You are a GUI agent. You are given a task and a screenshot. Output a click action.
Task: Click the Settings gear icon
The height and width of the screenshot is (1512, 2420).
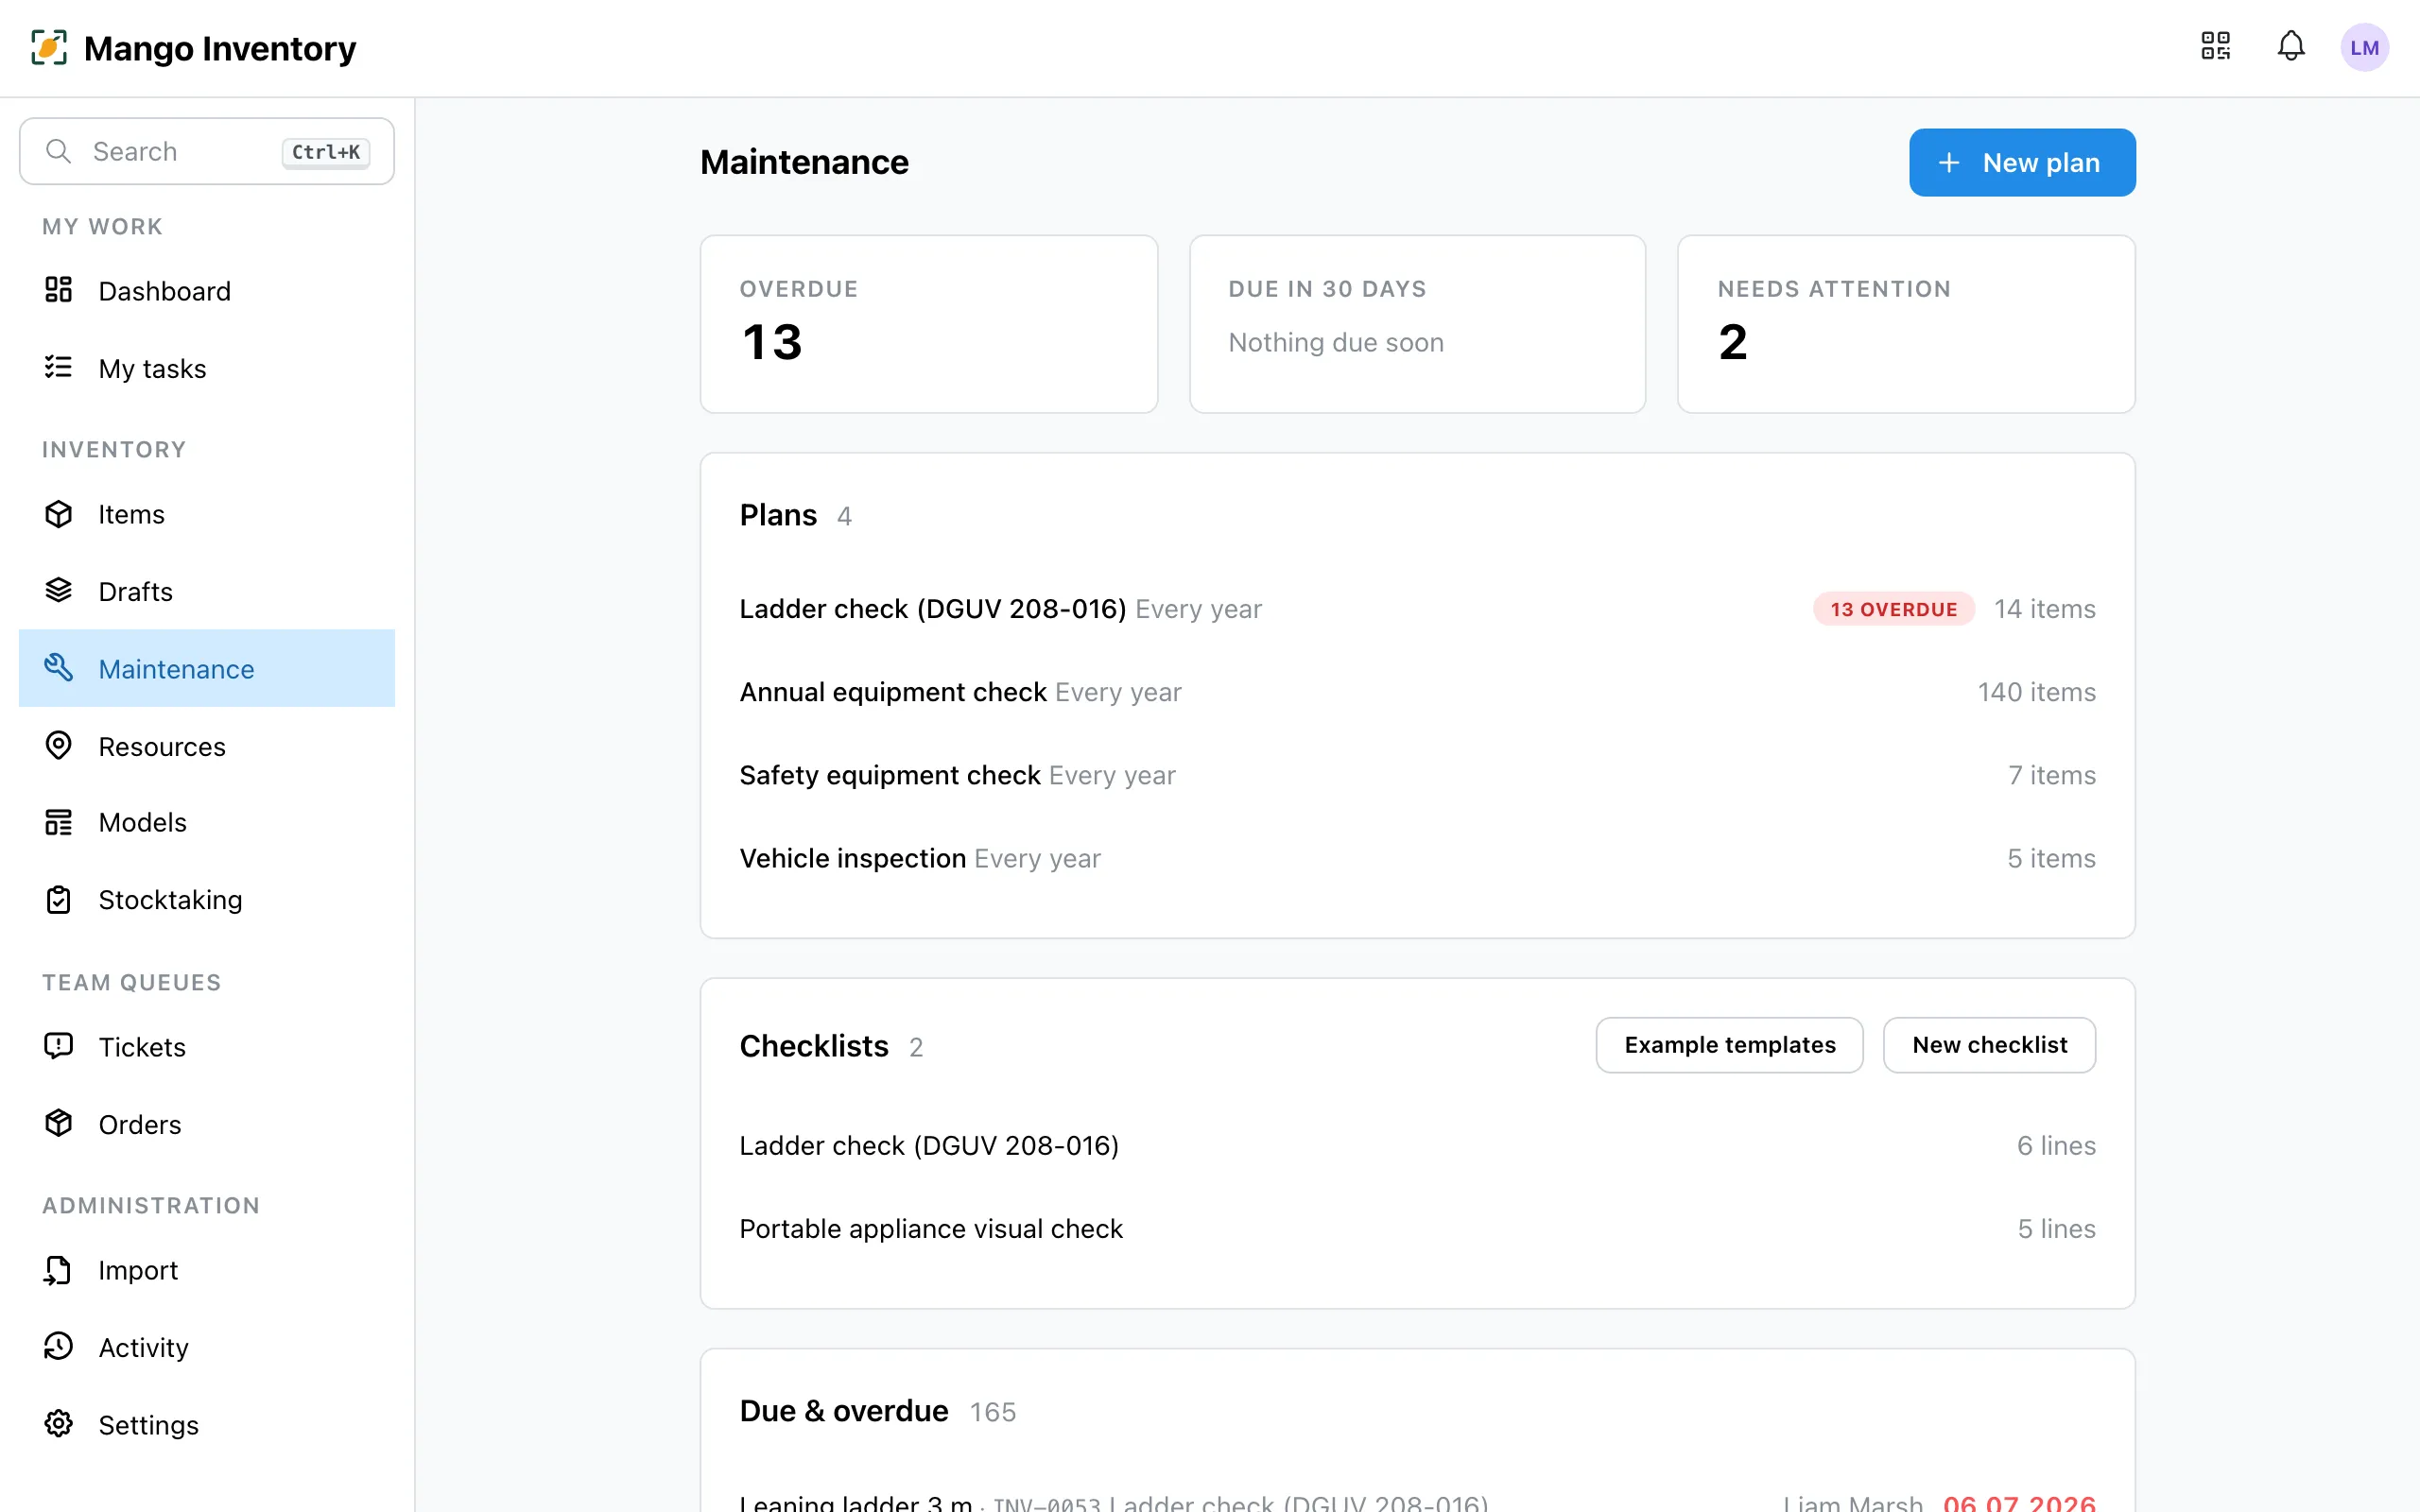[x=59, y=1424]
